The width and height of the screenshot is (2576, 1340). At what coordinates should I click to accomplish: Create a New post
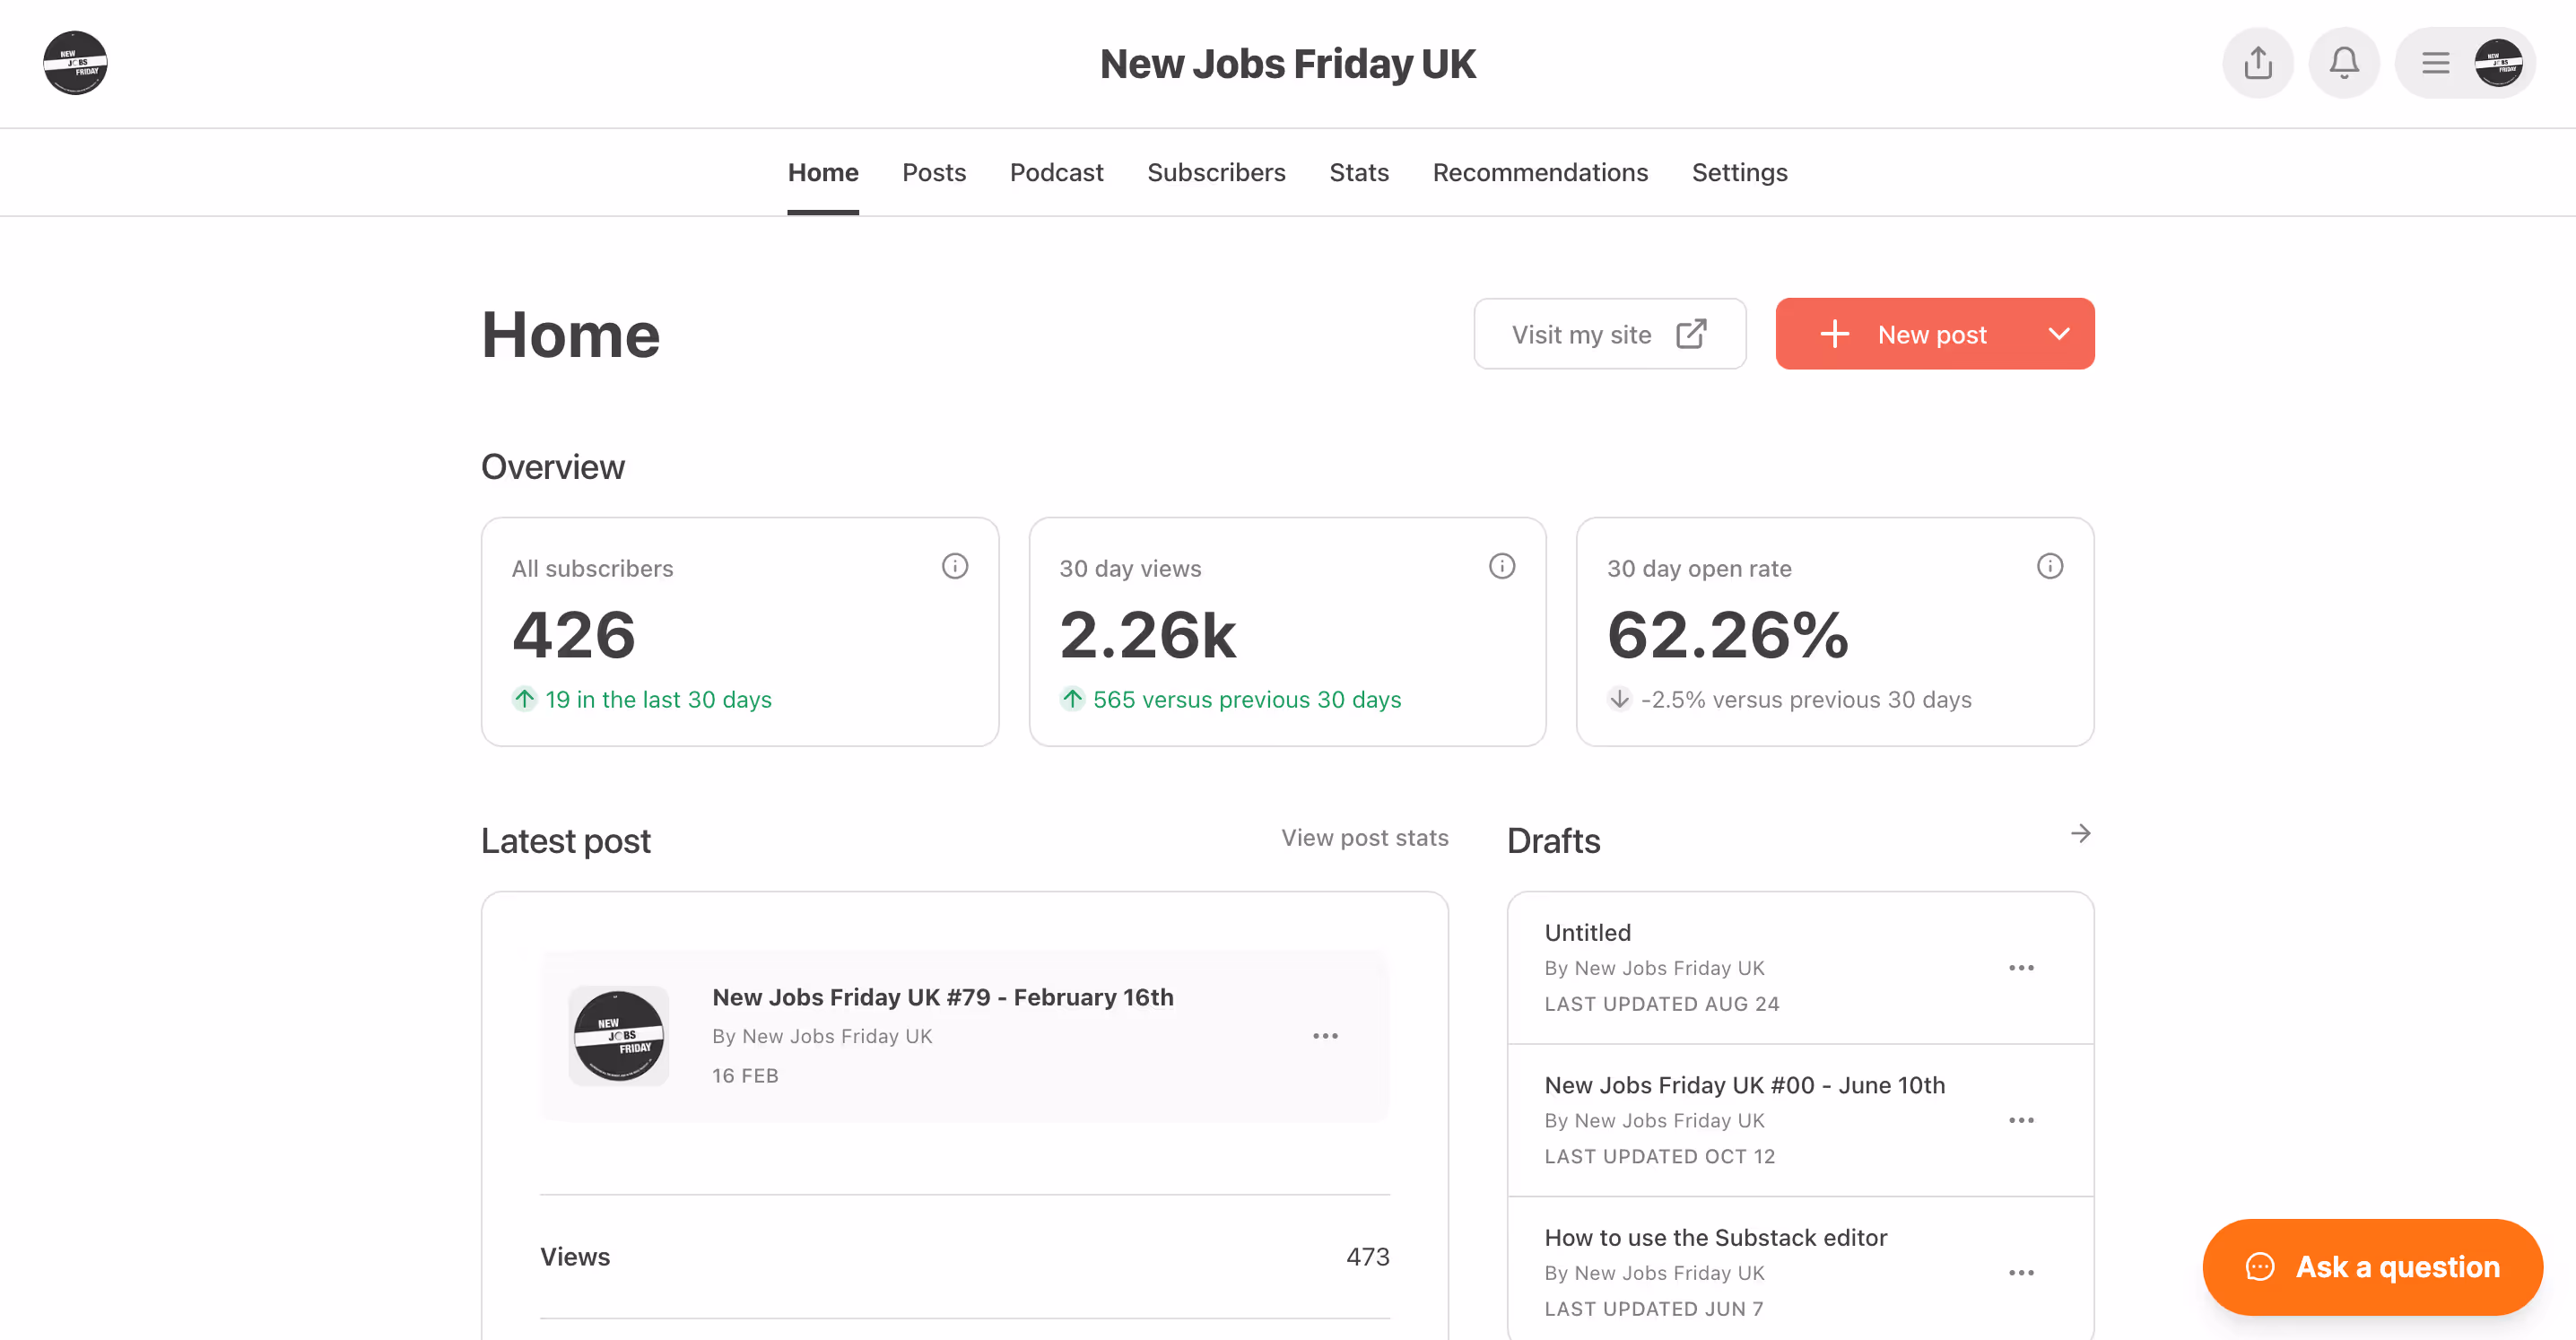point(1905,334)
